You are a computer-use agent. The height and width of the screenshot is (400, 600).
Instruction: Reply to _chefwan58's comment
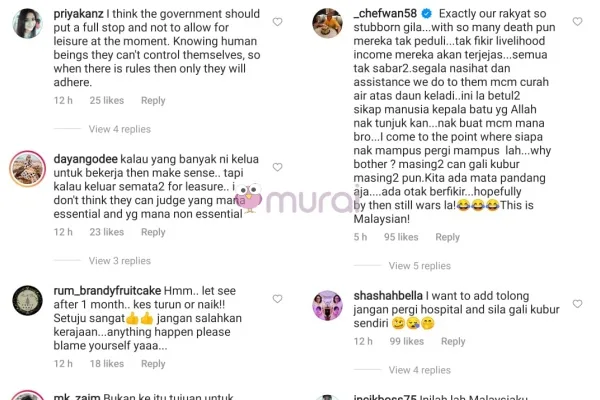coord(448,237)
